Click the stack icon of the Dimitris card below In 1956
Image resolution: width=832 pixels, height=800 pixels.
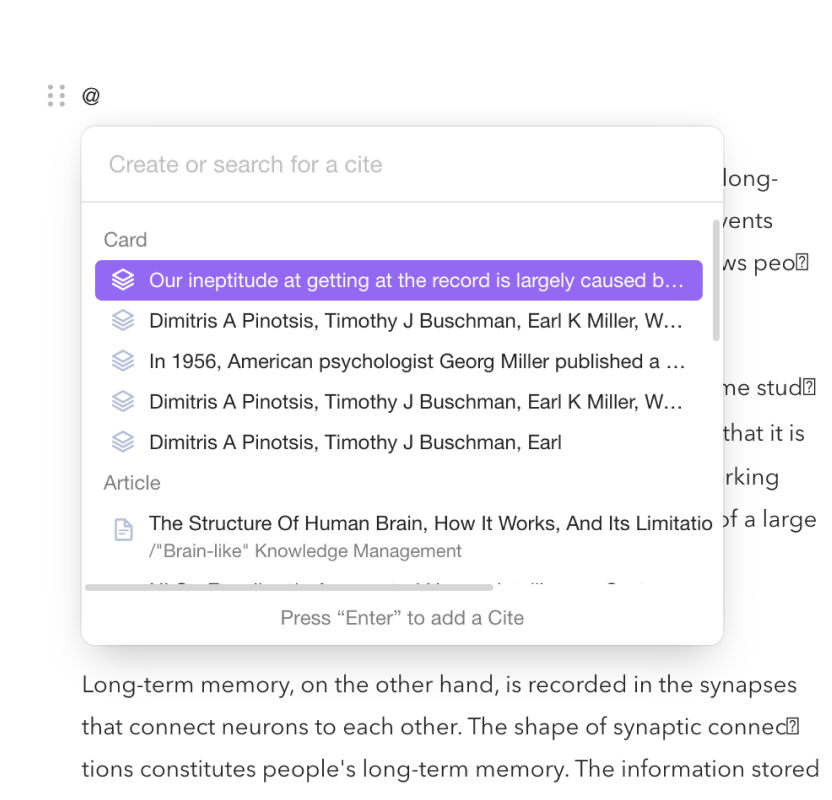coord(123,402)
